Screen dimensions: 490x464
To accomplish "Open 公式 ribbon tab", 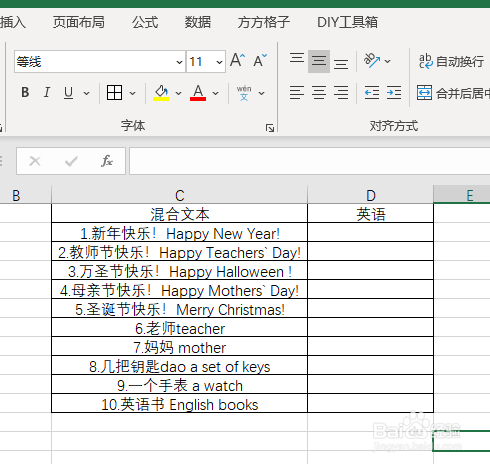I will click(x=145, y=22).
